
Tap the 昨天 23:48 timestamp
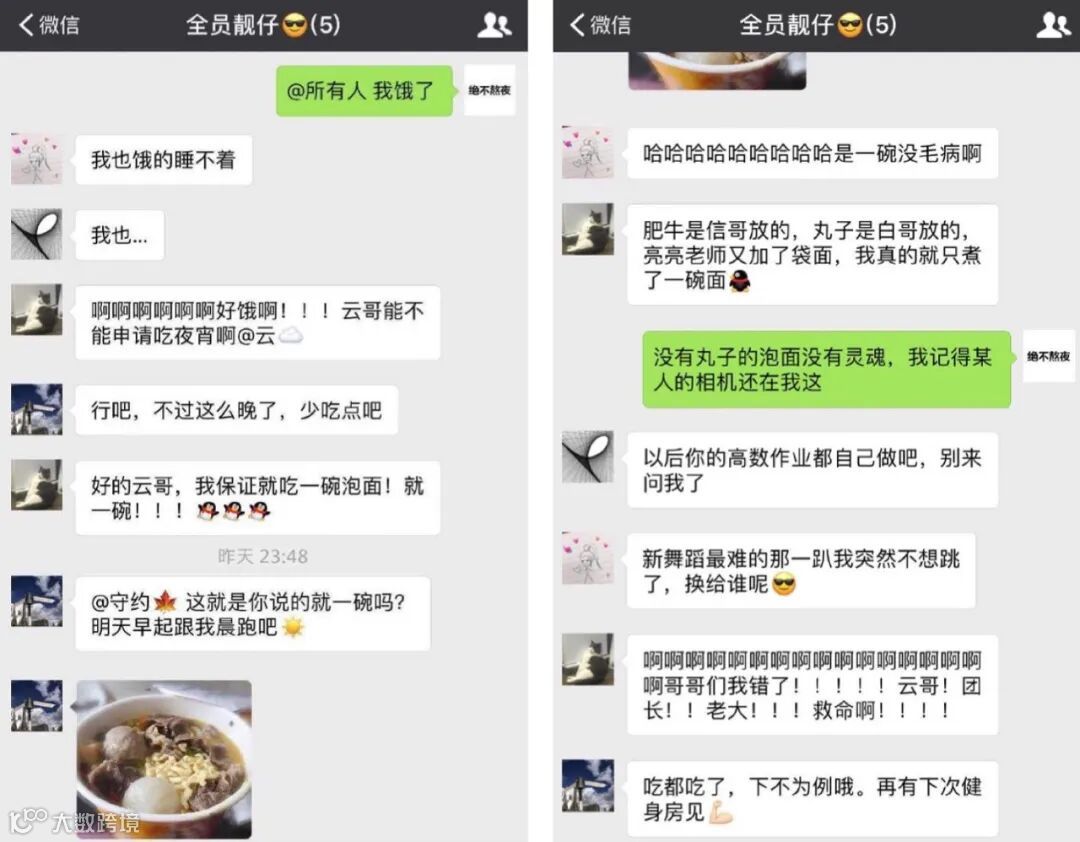click(263, 556)
